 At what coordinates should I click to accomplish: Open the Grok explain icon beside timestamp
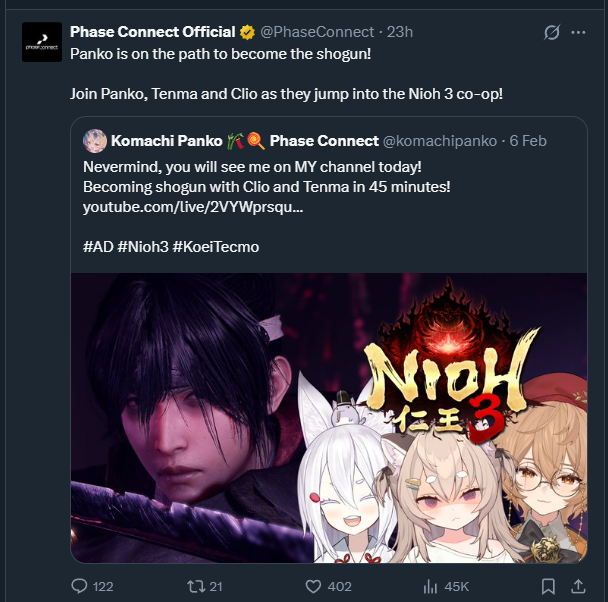(x=551, y=32)
